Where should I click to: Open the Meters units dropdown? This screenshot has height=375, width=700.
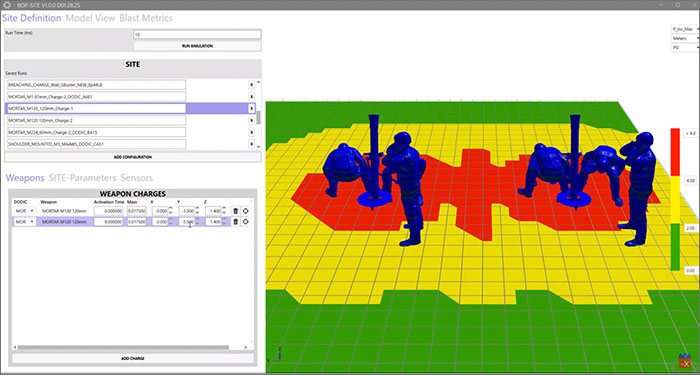[685, 38]
